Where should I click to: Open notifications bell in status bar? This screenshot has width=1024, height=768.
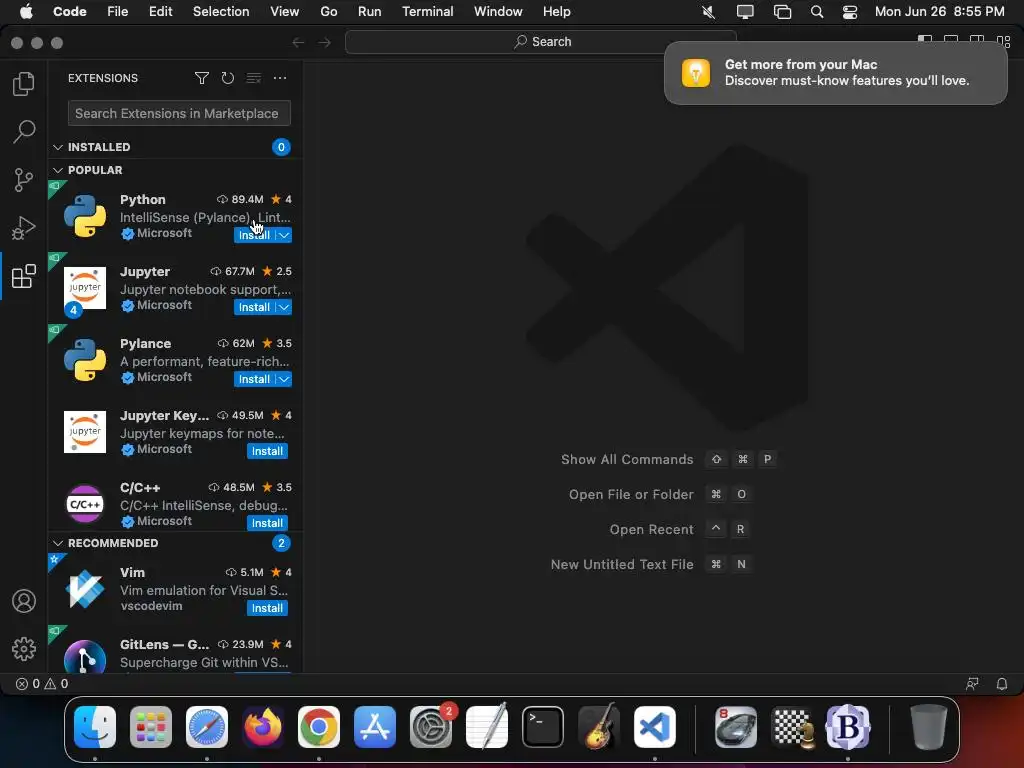coord(1001,684)
